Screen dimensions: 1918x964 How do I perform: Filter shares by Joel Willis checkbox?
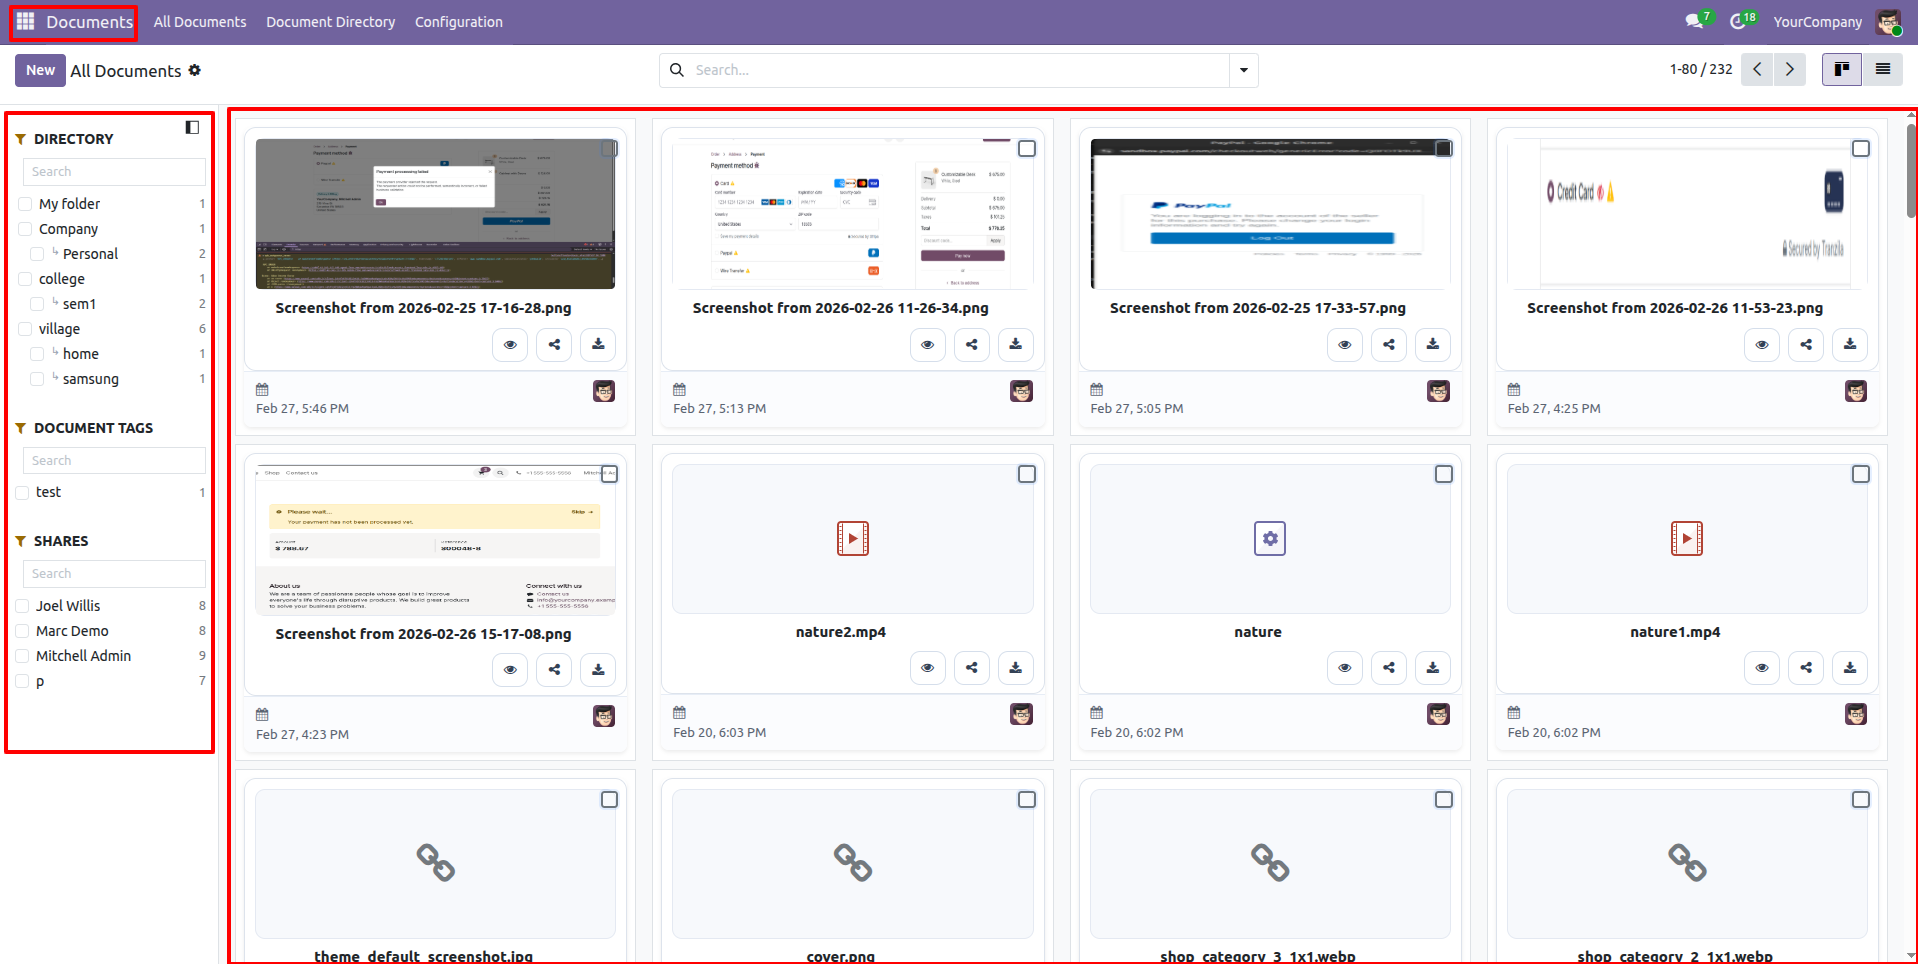click(x=22, y=606)
